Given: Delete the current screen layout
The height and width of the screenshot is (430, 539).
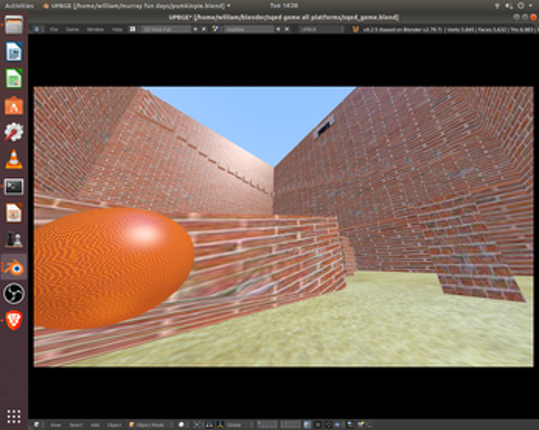Looking at the screenshot, I should pos(204,30).
